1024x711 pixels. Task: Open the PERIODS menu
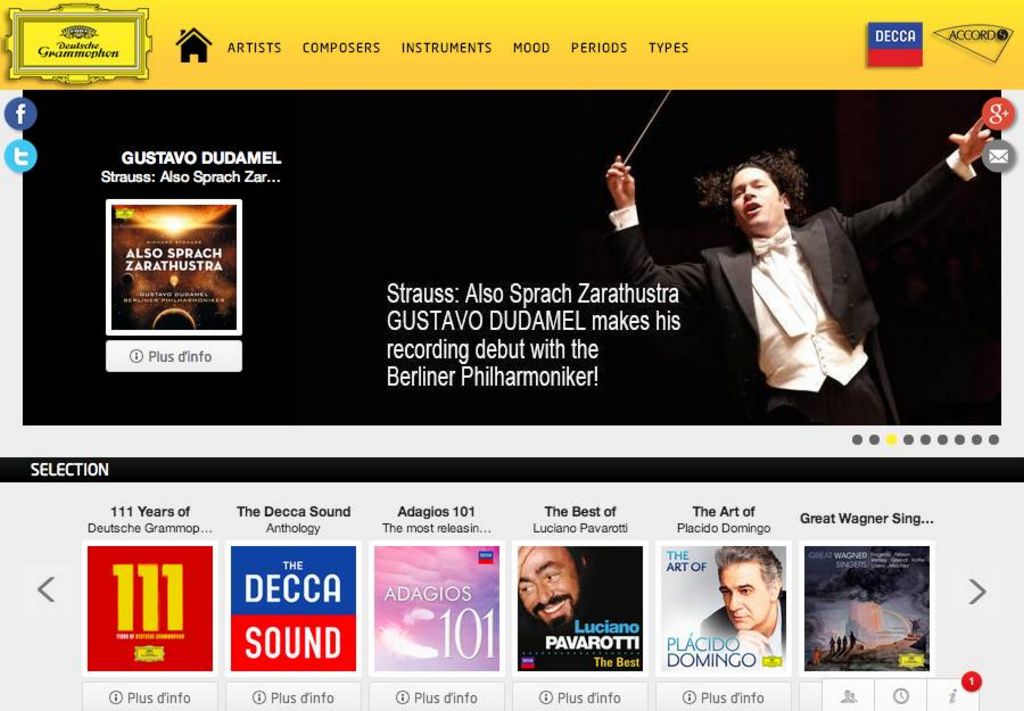pos(599,48)
